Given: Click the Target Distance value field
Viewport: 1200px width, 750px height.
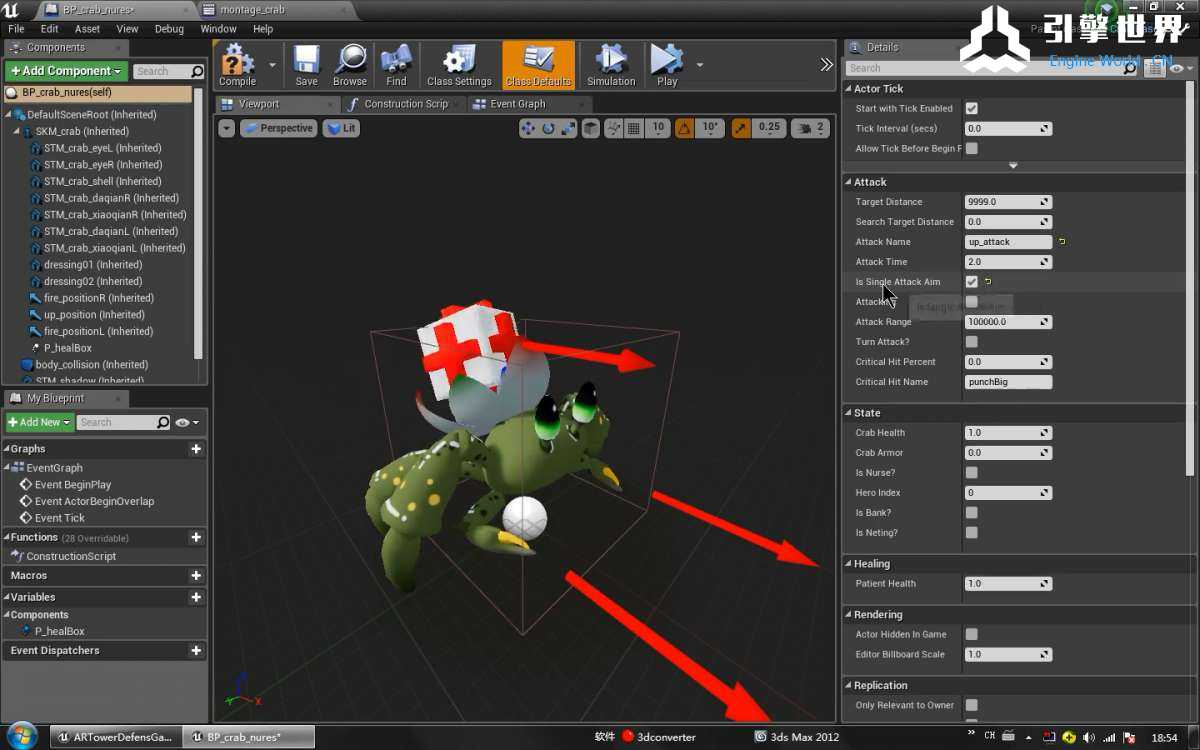Looking at the screenshot, I should (1008, 202).
